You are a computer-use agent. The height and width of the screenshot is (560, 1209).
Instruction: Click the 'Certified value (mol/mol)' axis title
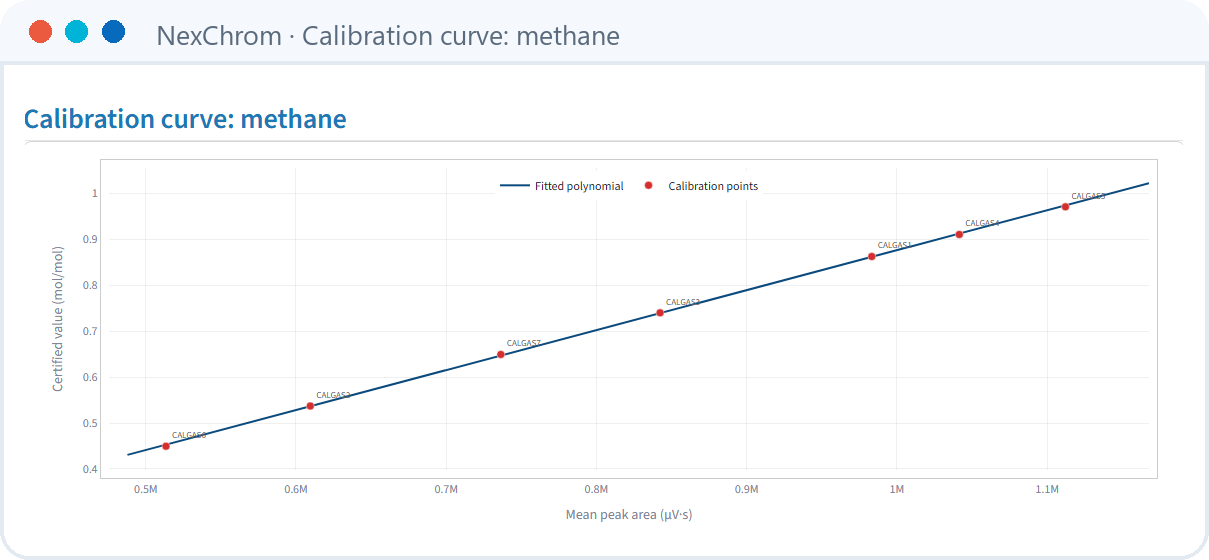(58, 319)
